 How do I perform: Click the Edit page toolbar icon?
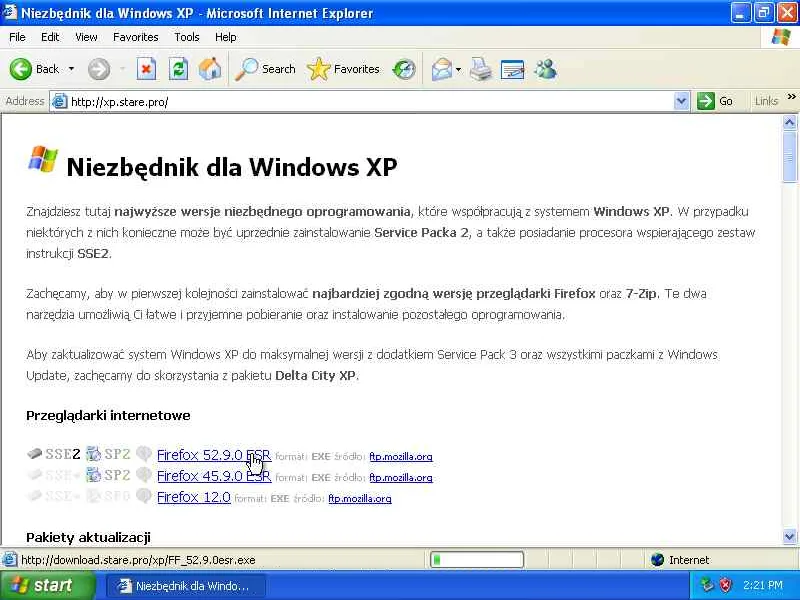click(x=513, y=69)
